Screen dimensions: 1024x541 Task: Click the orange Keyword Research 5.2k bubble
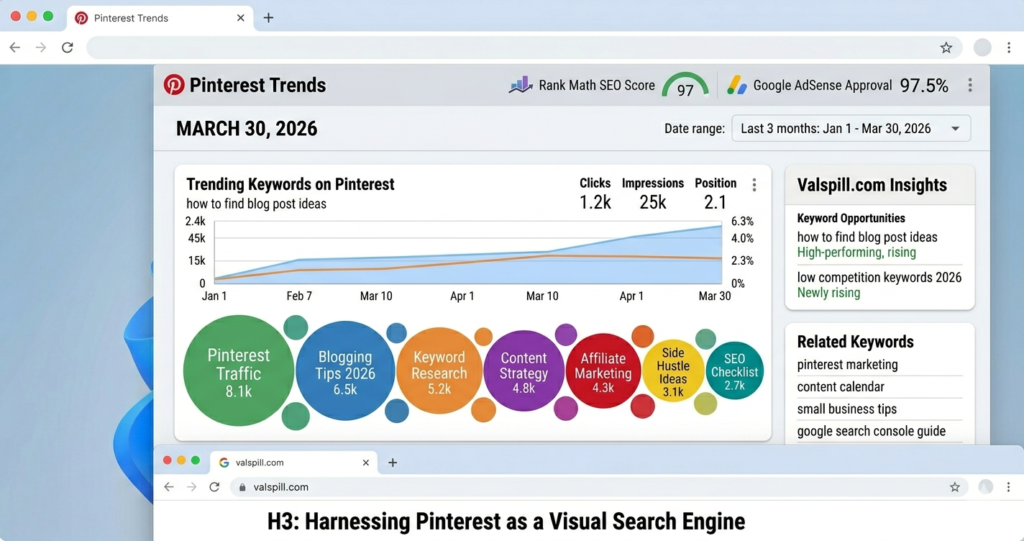click(x=439, y=371)
